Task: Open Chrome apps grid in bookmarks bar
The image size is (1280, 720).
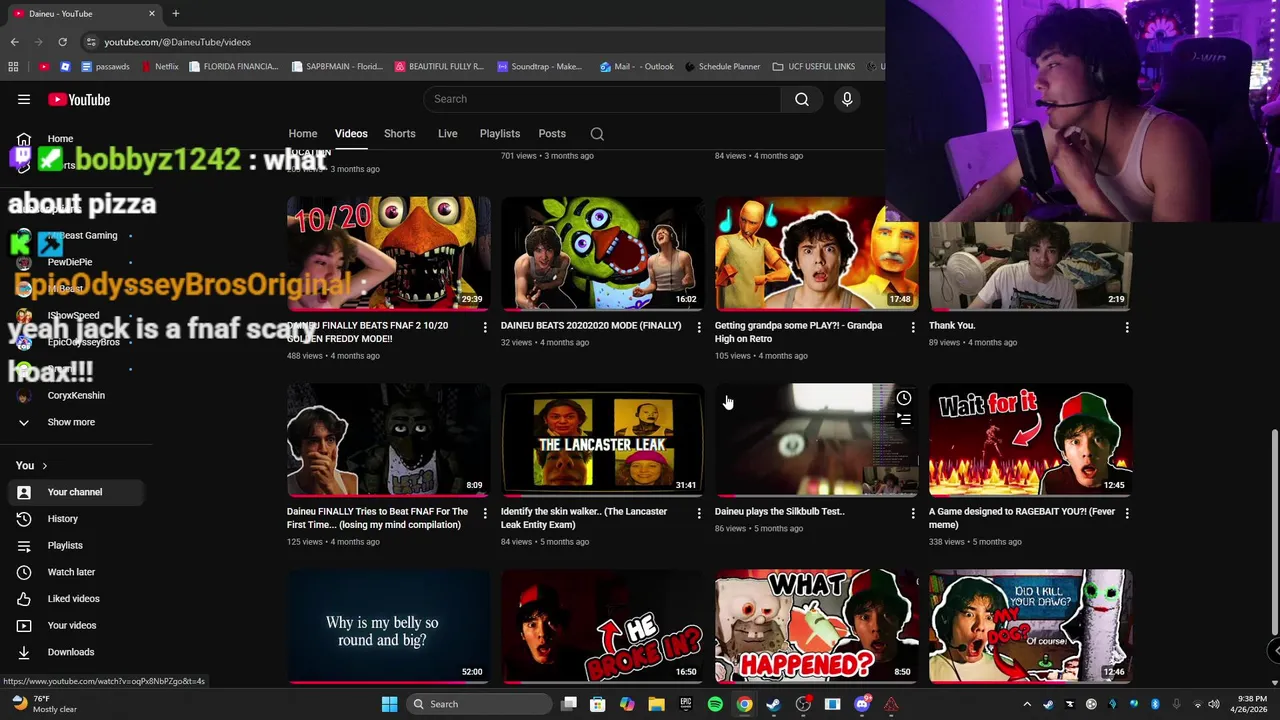Action: coord(13,67)
